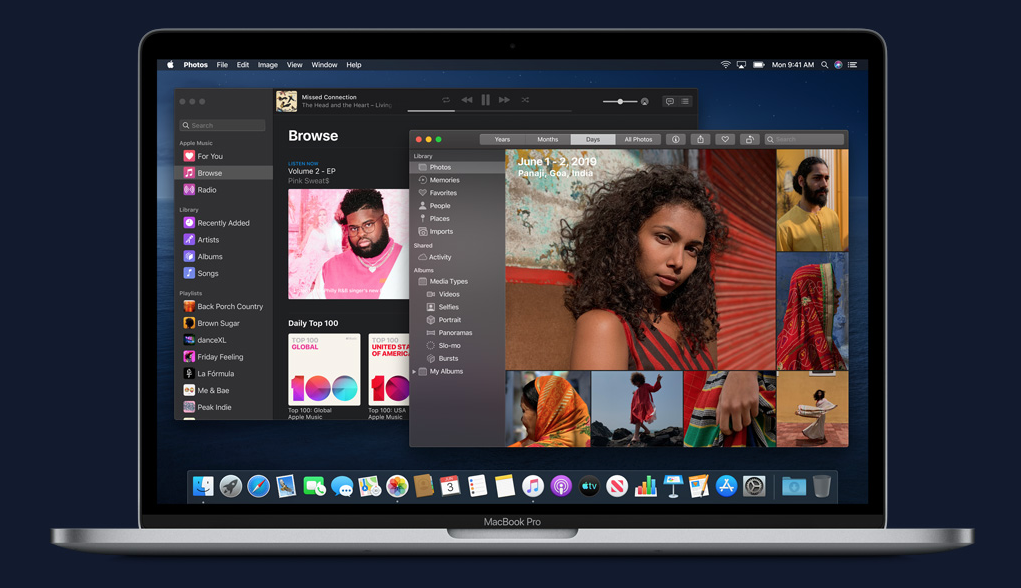This screenshot has width=1021, height=588.
Task: Open the danceXL playlist
Action: 223,340
